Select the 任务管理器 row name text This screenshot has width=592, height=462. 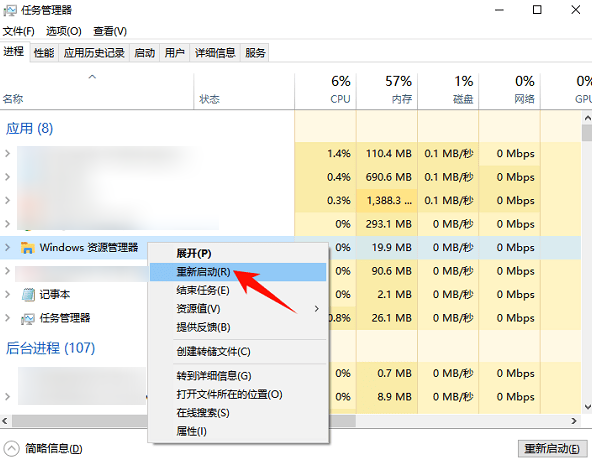65,318
